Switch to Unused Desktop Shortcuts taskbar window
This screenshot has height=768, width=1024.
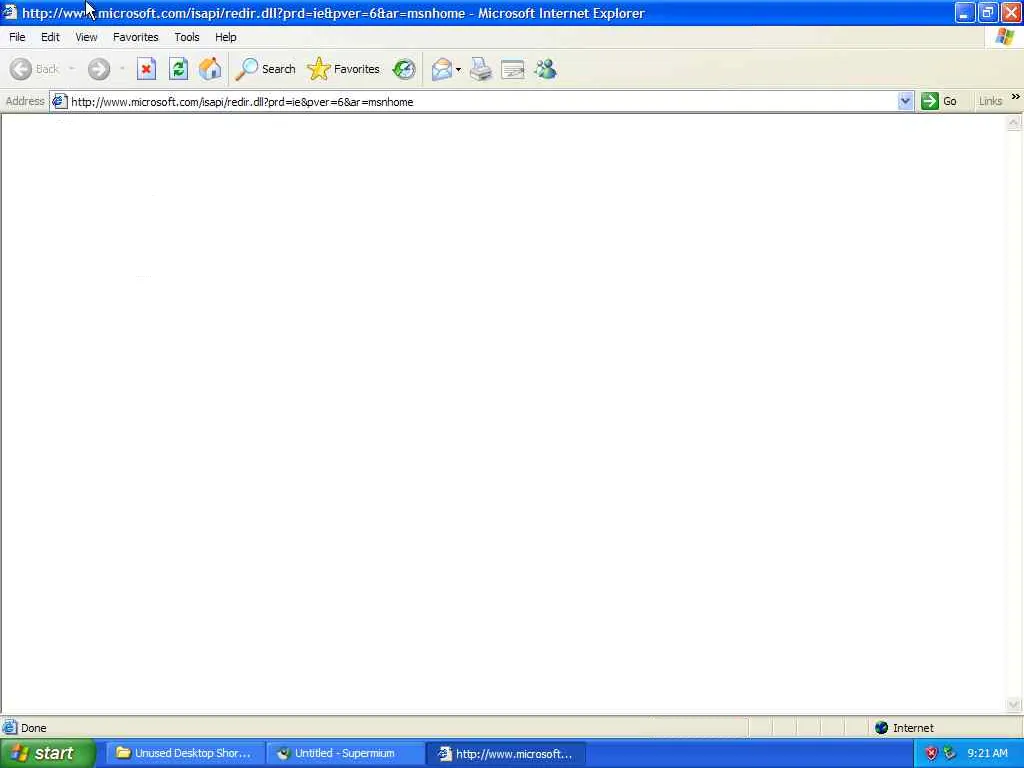(x=185, y=753)
